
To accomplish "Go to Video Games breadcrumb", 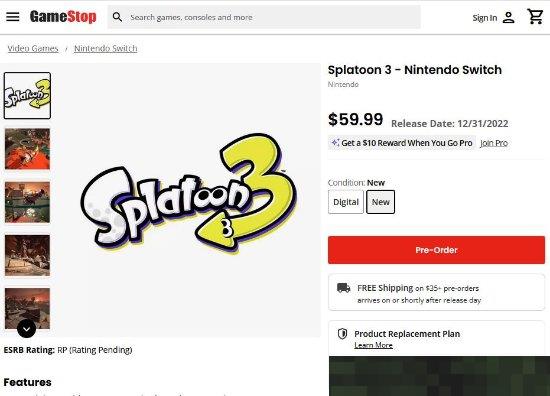I will [x=33, y=48].
